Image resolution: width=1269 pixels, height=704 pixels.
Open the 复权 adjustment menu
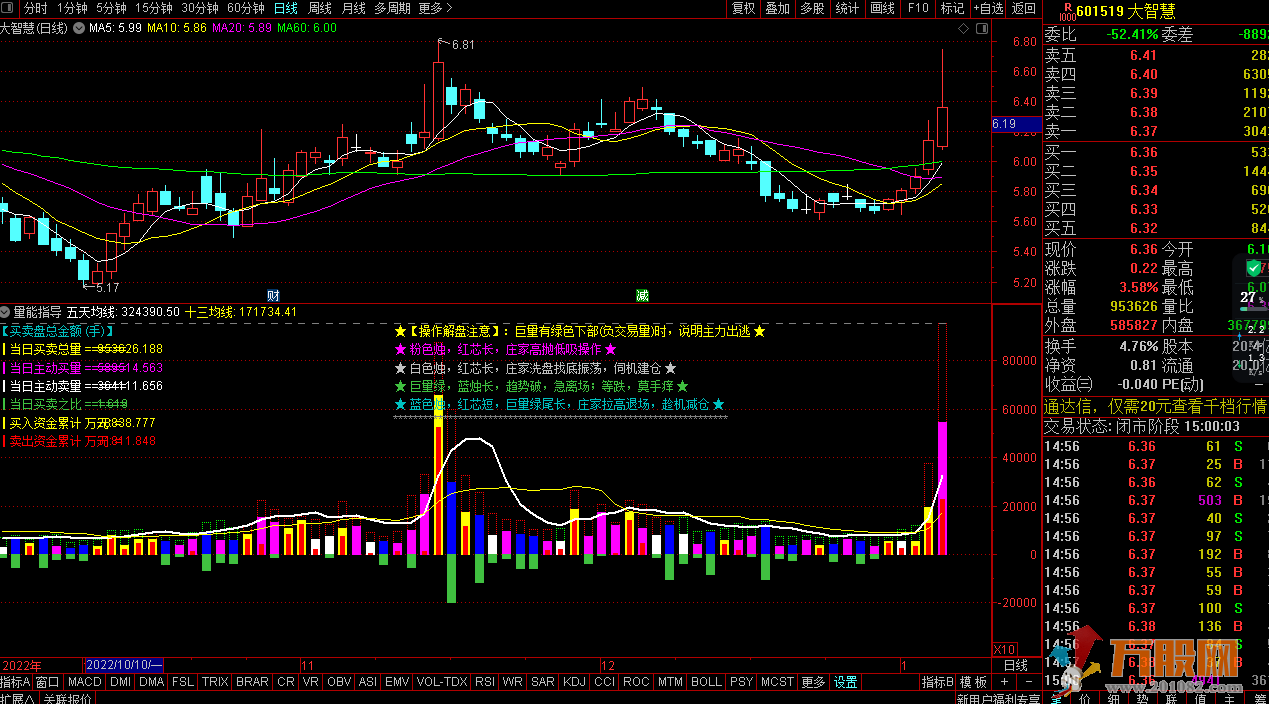[x=744, y=8]
